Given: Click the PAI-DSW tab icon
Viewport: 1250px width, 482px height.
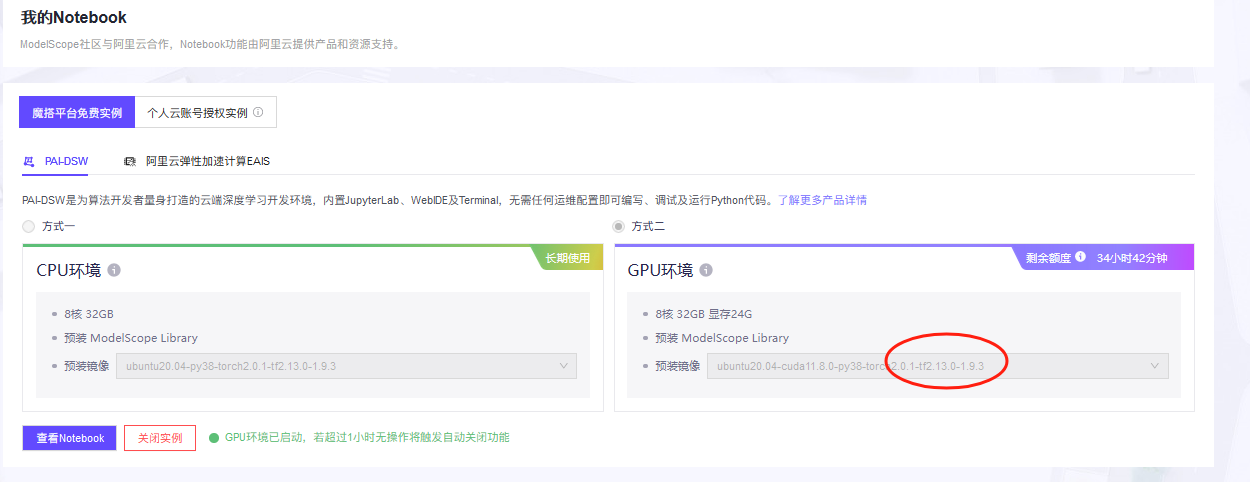Looking at the screenshot, I should 28,161.
